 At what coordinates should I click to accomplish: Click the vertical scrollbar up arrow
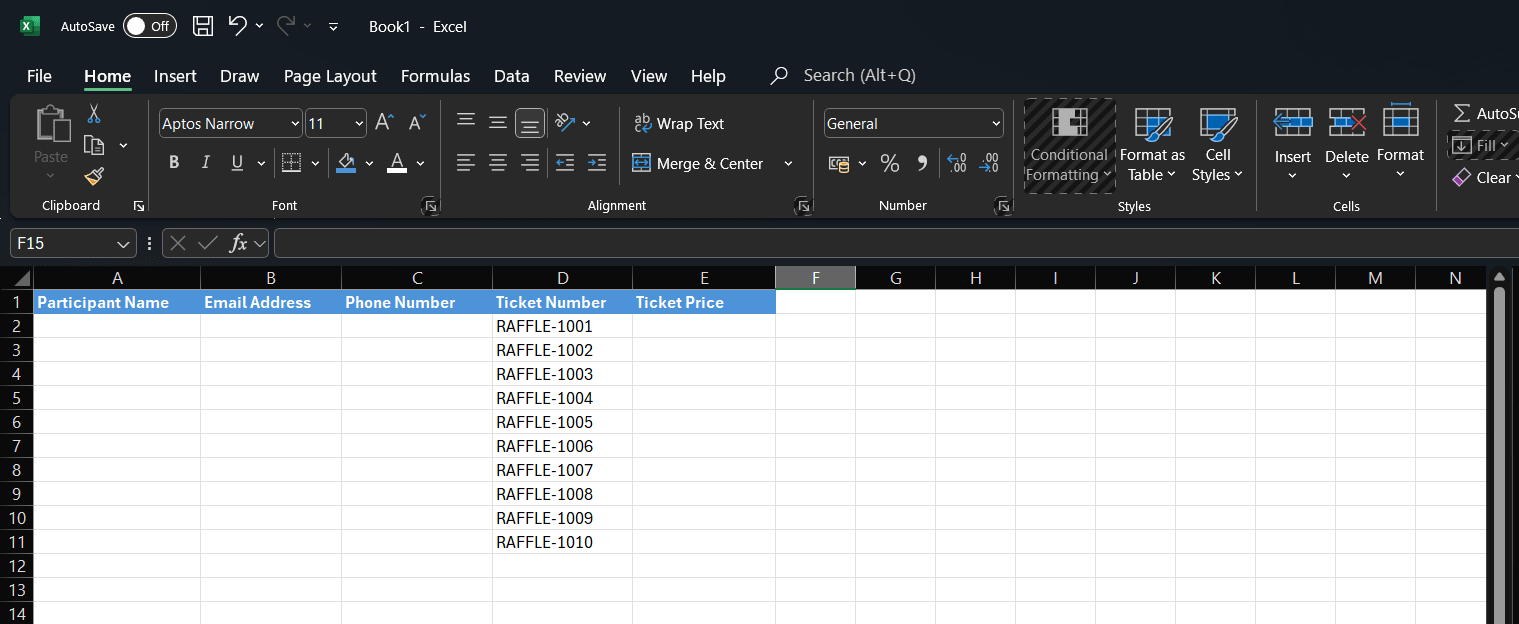point(1498,277)
